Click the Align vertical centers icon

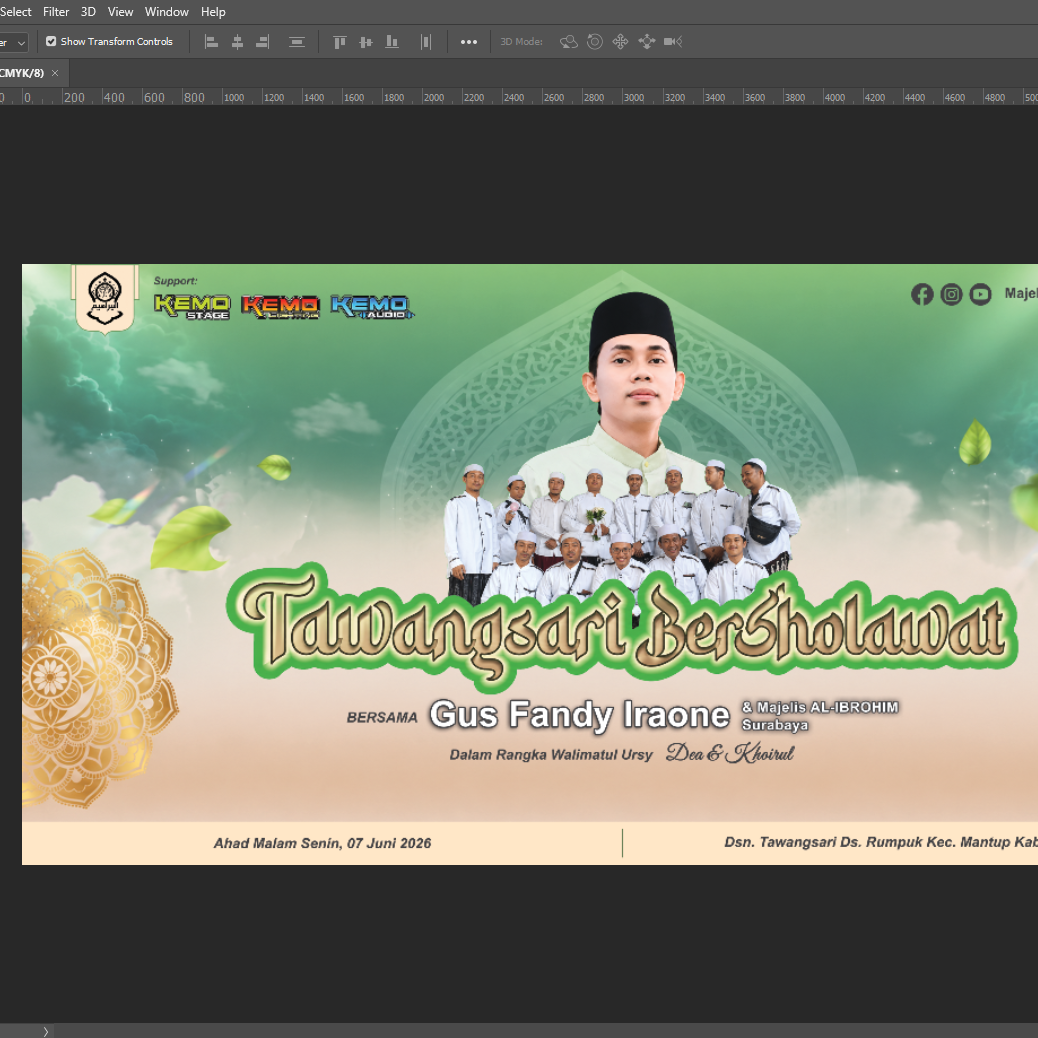[365, 42]
